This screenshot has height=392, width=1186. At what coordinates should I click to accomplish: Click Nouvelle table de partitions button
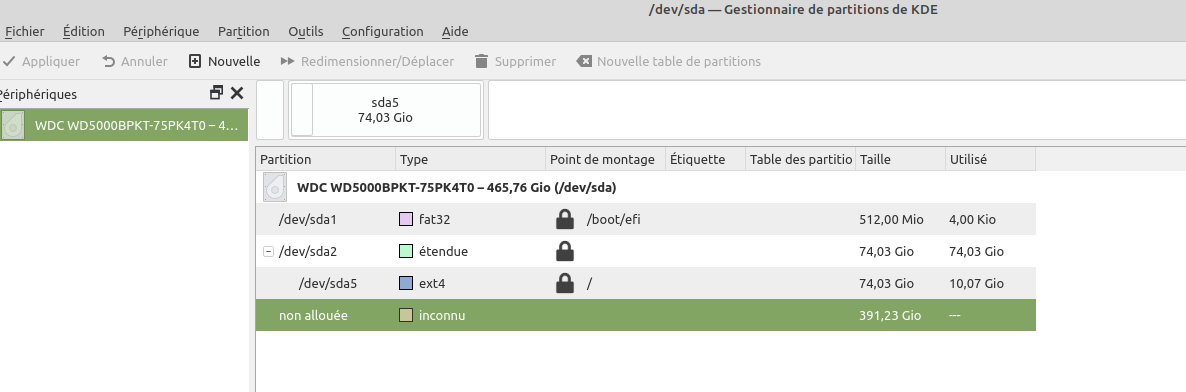pos(669,61)
